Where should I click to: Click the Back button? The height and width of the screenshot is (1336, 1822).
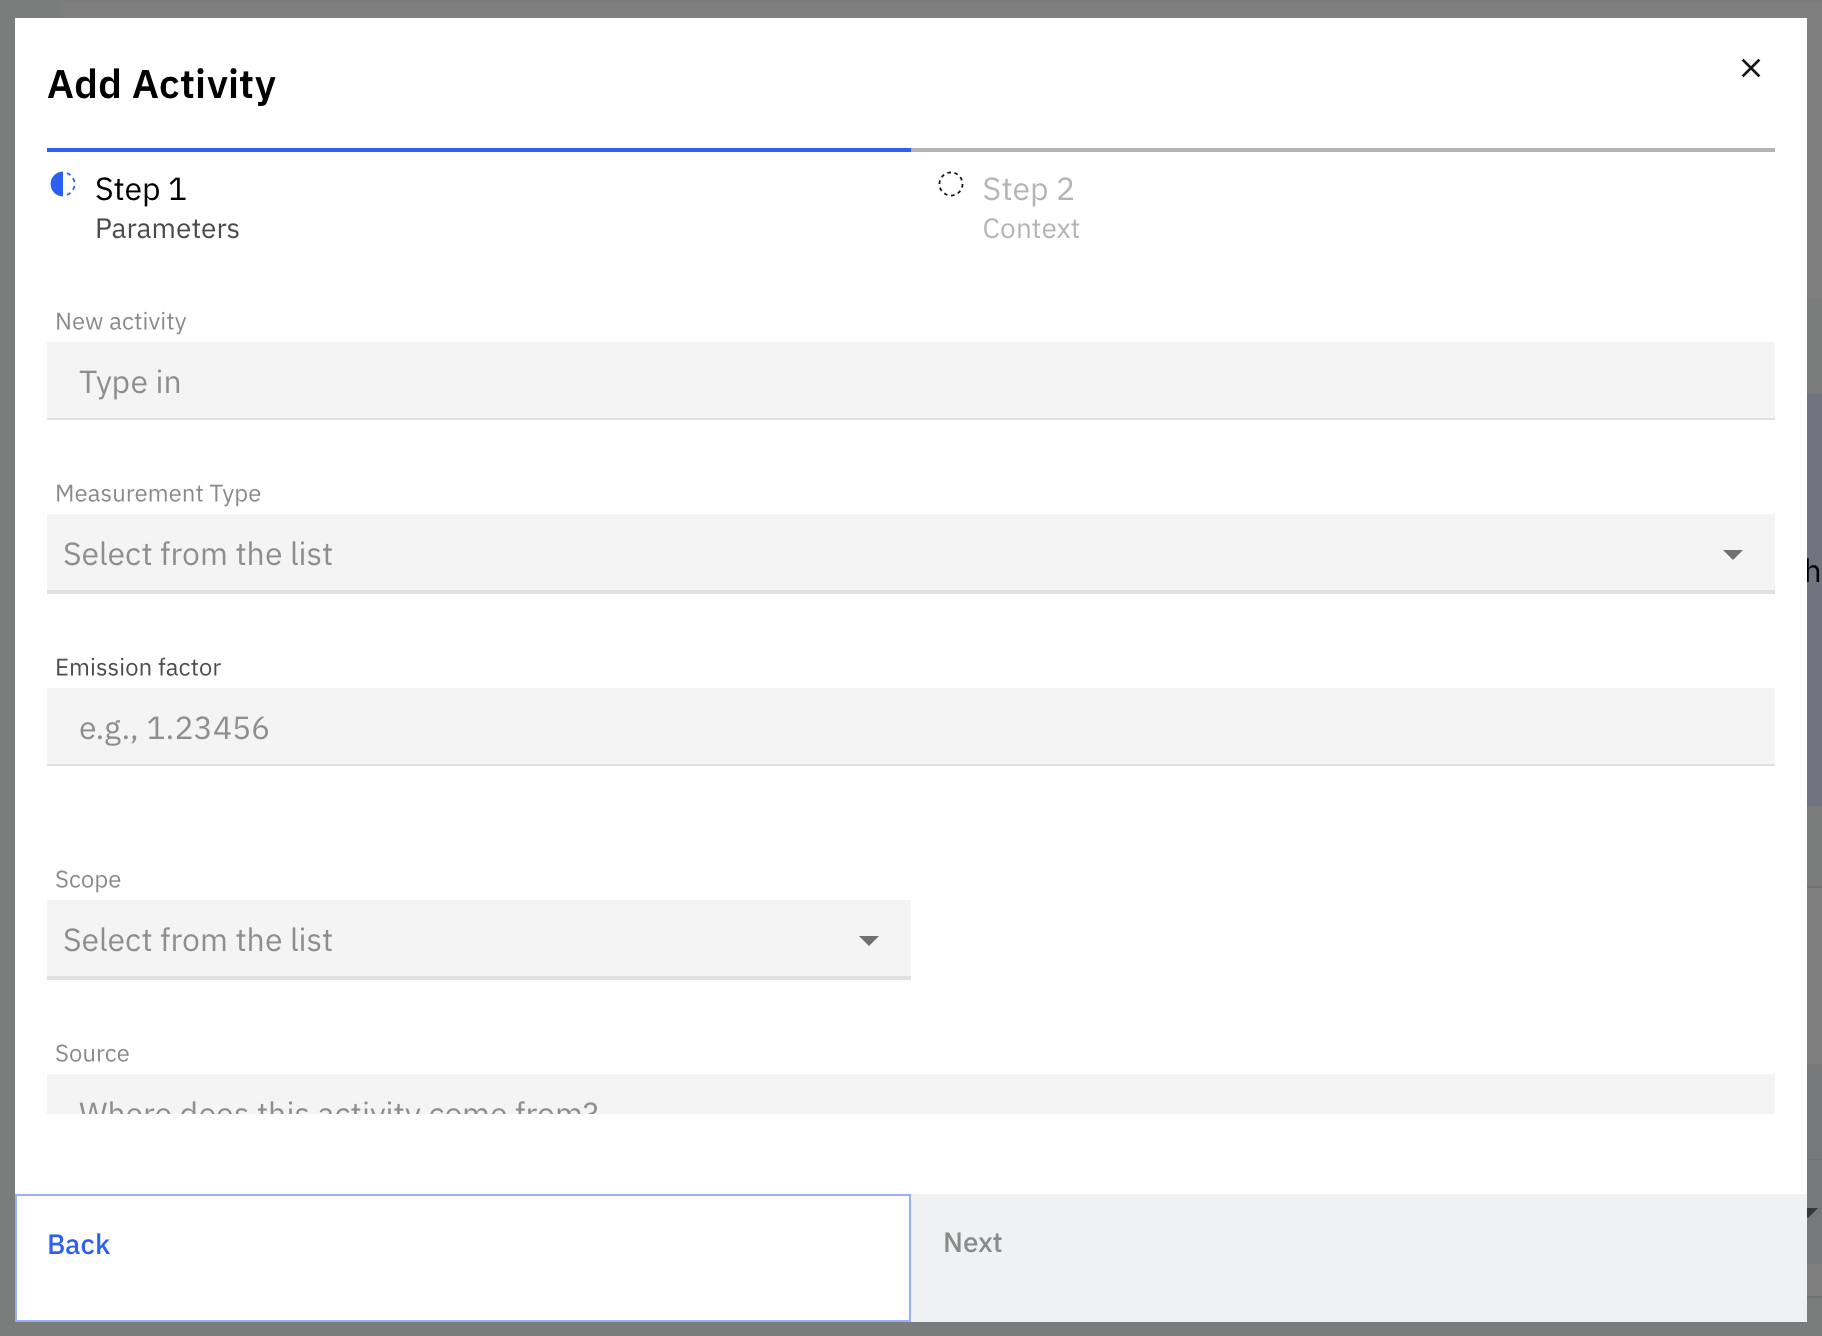[x=463, y=1257]
